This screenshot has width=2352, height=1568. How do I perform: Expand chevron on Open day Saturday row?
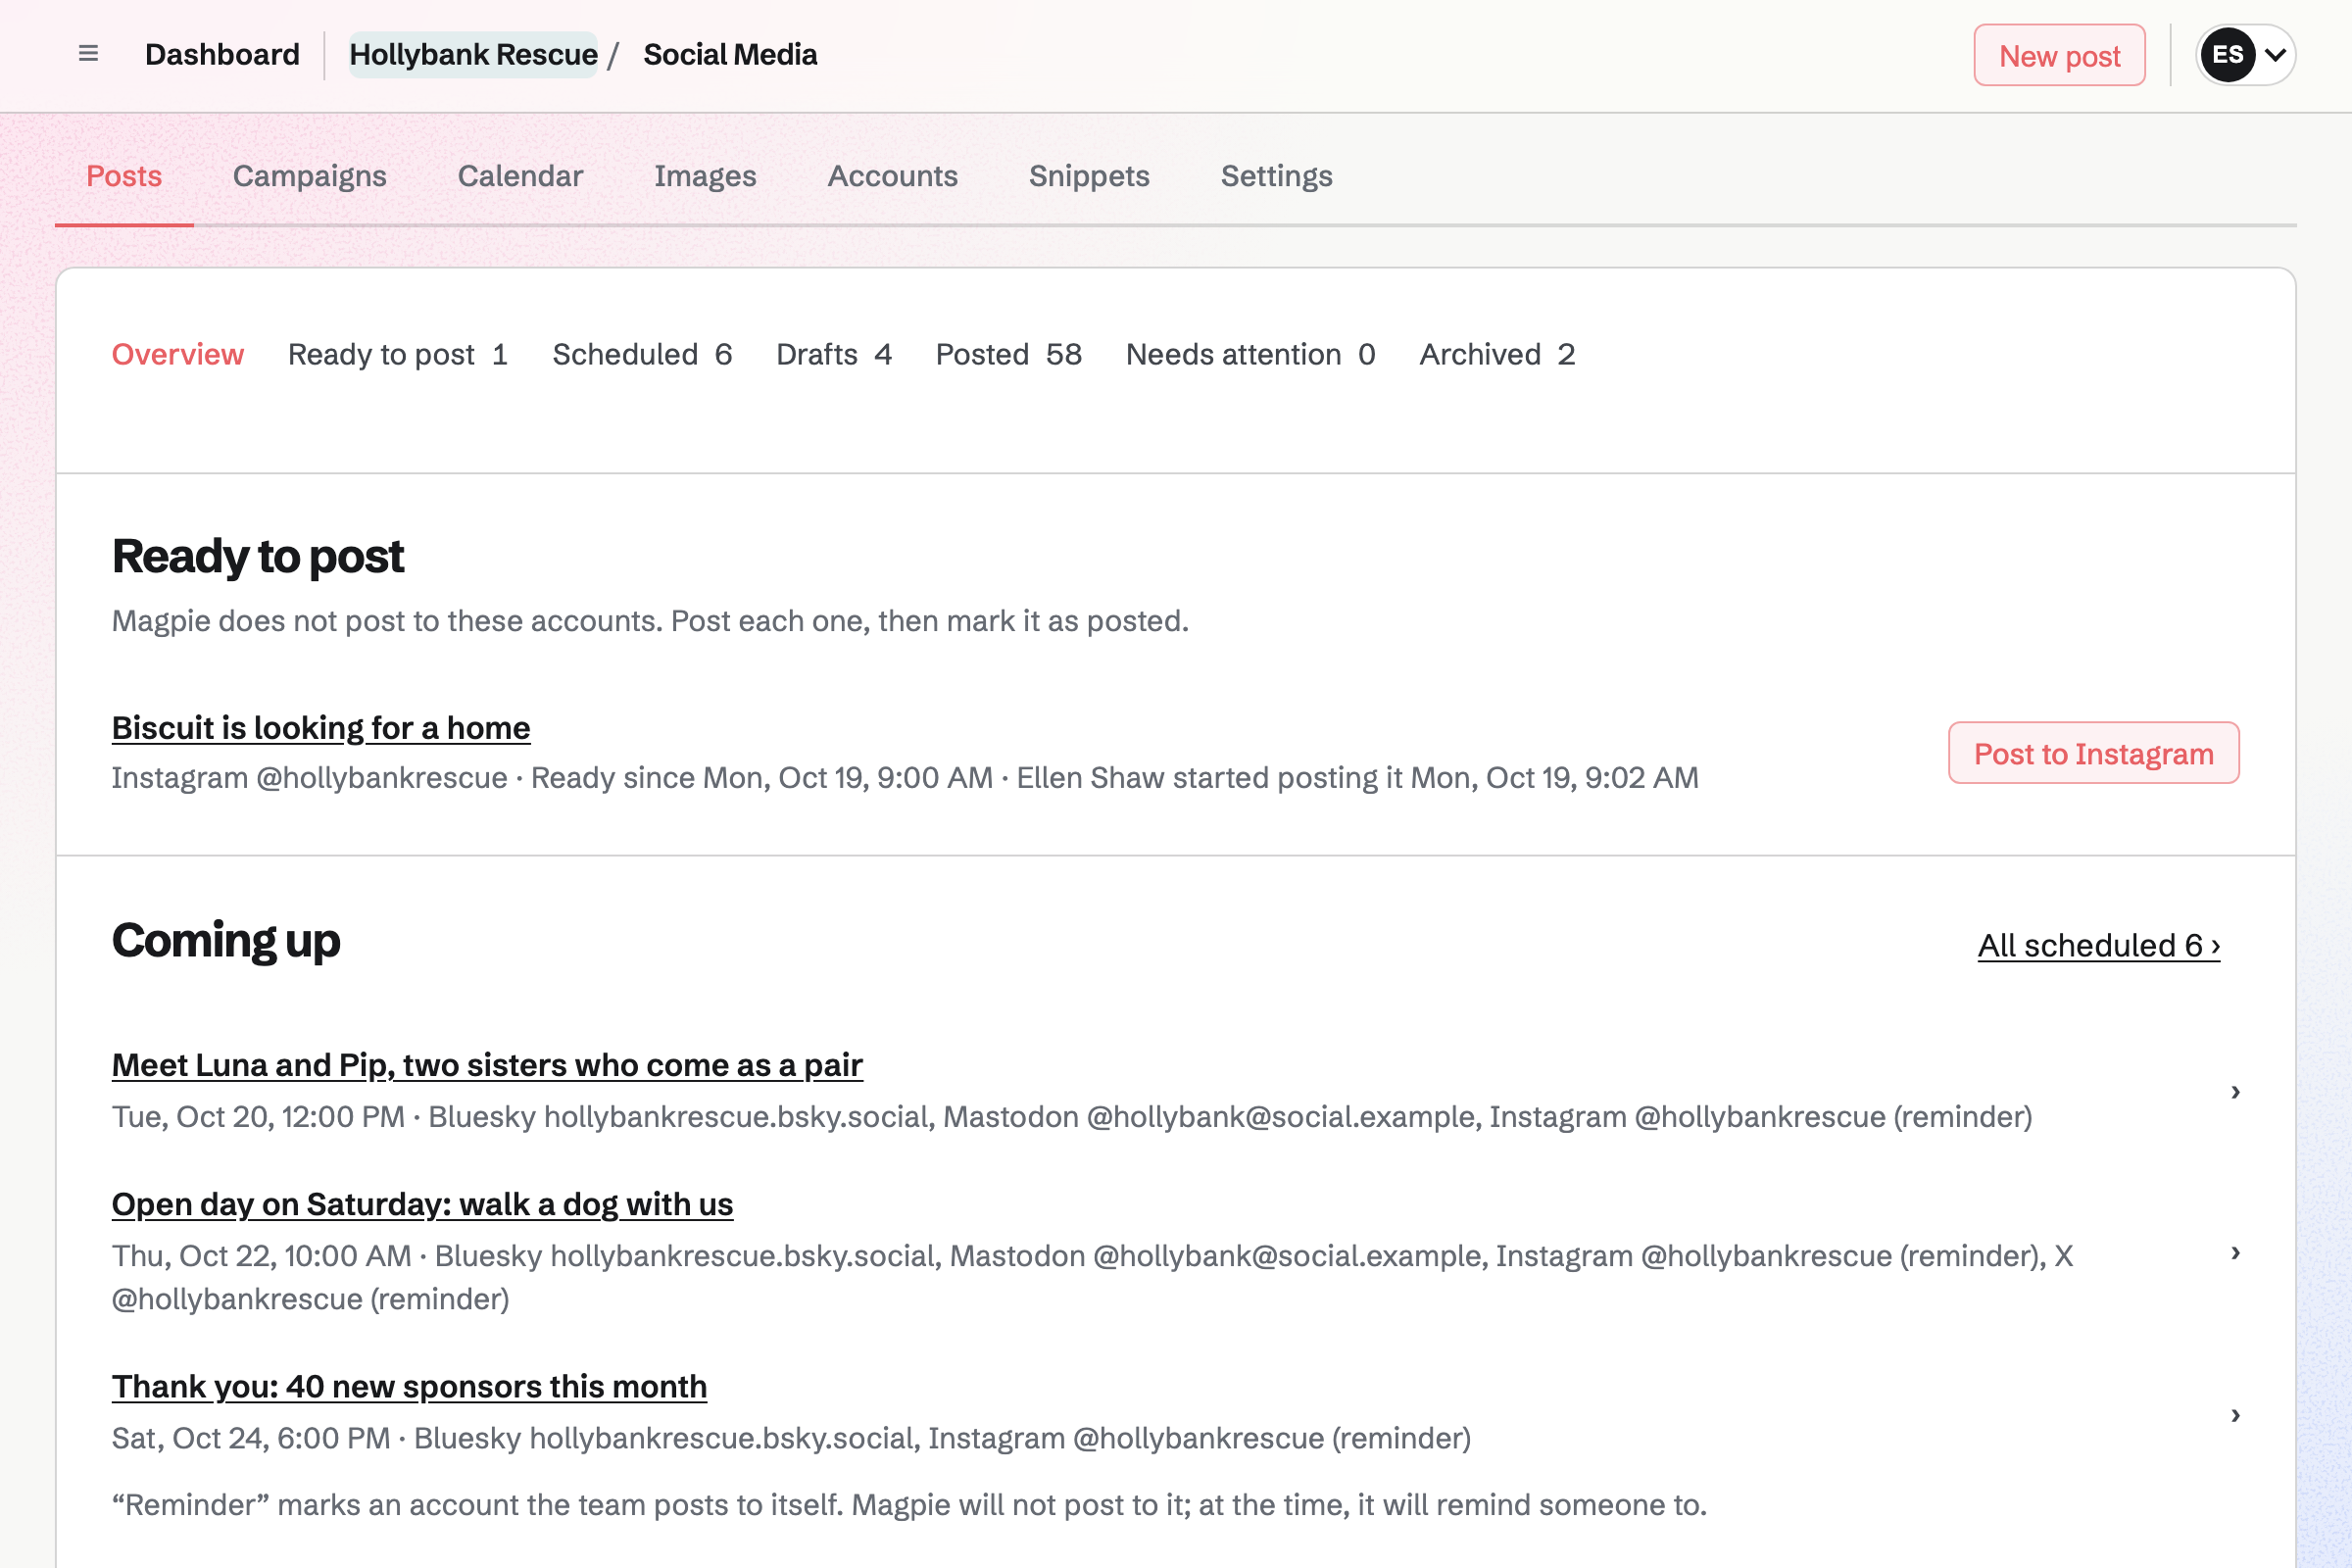[x=2235, y=1252]
